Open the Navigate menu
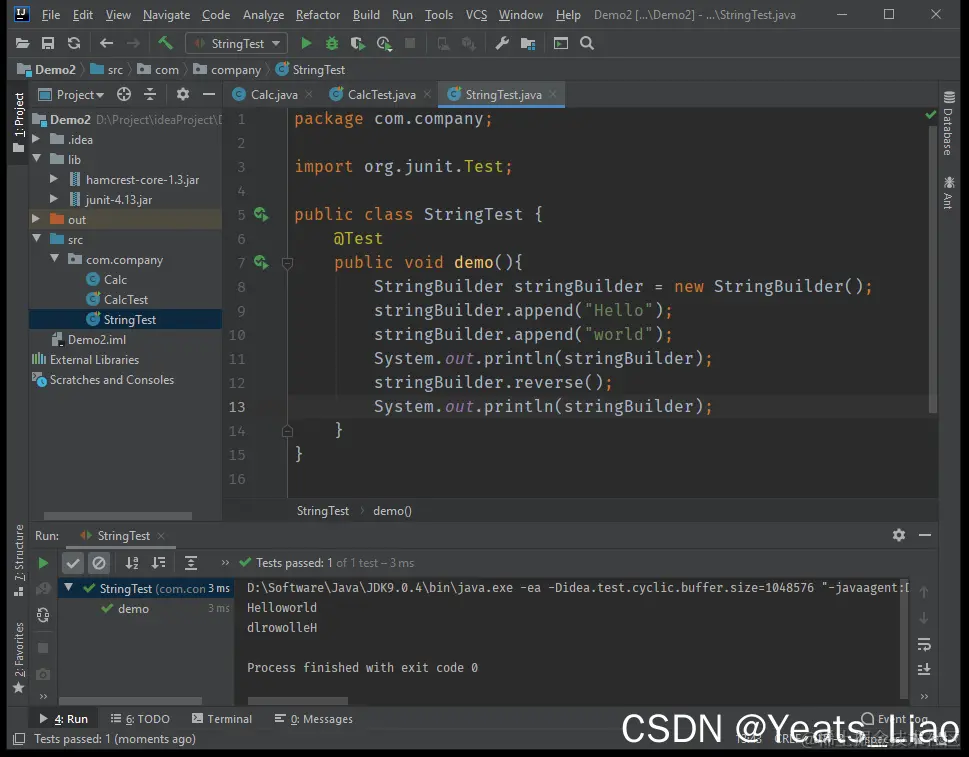The image size is (969, 757). [166, 15]
